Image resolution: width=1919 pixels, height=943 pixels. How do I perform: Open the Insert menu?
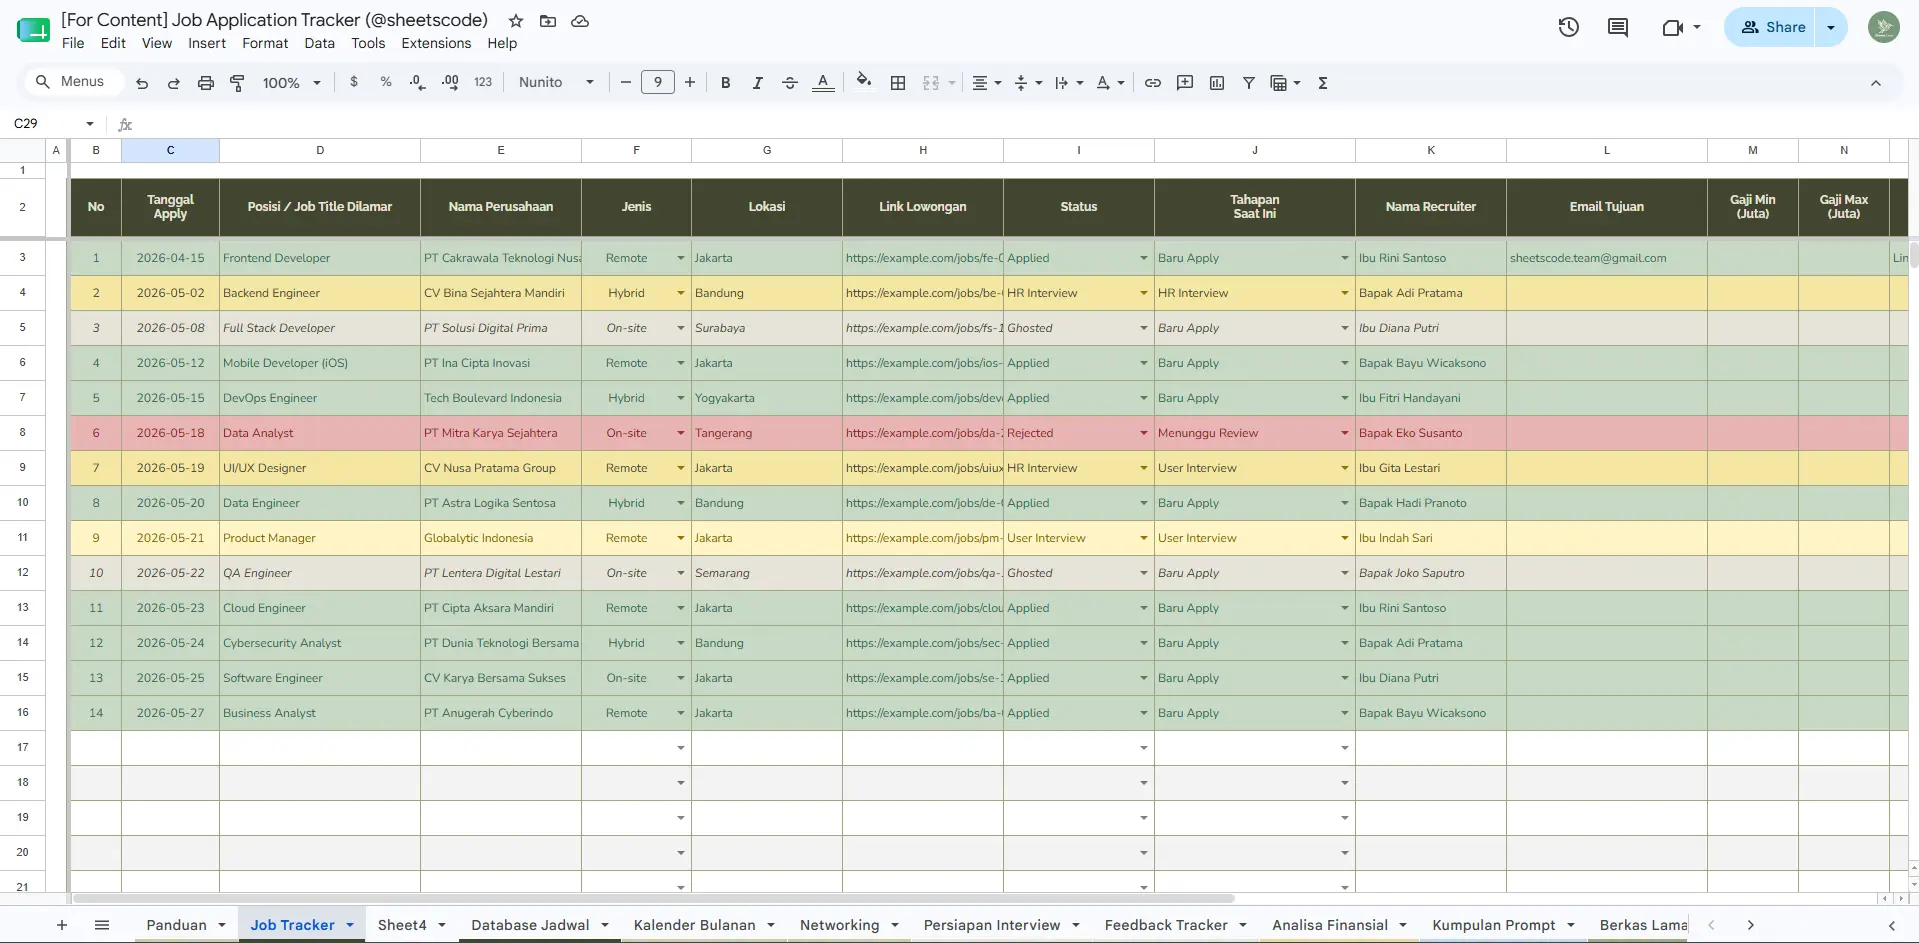pos(207,43)
